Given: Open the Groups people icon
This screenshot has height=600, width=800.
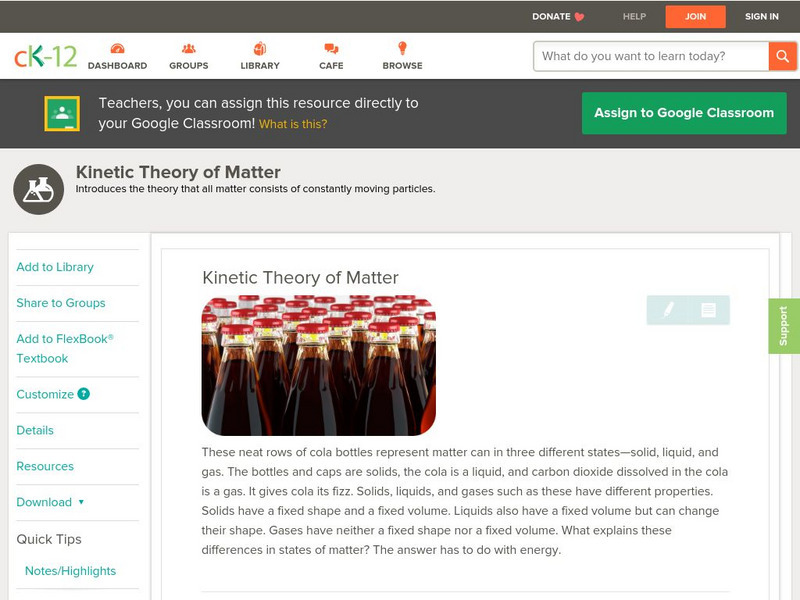Looking at the screenshot, I should [189, 48].
